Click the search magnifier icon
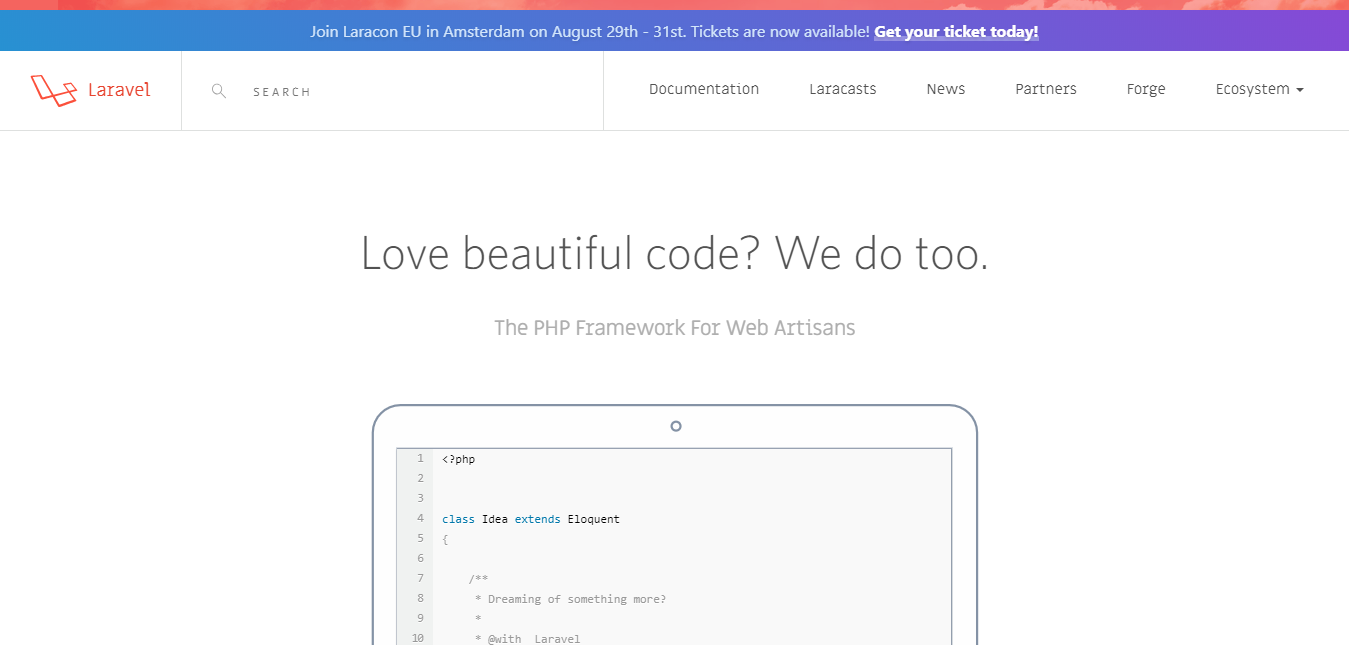 pyautogui.click(x=219, y=91)
